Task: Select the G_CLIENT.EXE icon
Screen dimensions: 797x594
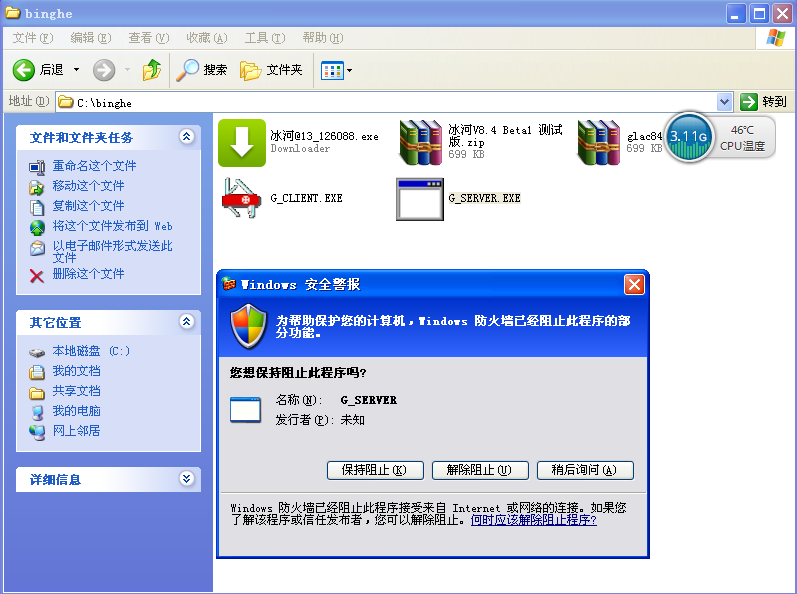Action: (x=242, y=199)
